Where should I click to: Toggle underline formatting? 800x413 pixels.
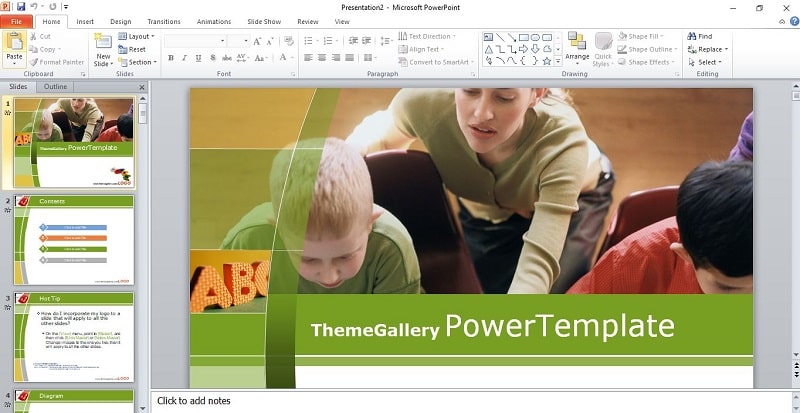tap(198, 58)
